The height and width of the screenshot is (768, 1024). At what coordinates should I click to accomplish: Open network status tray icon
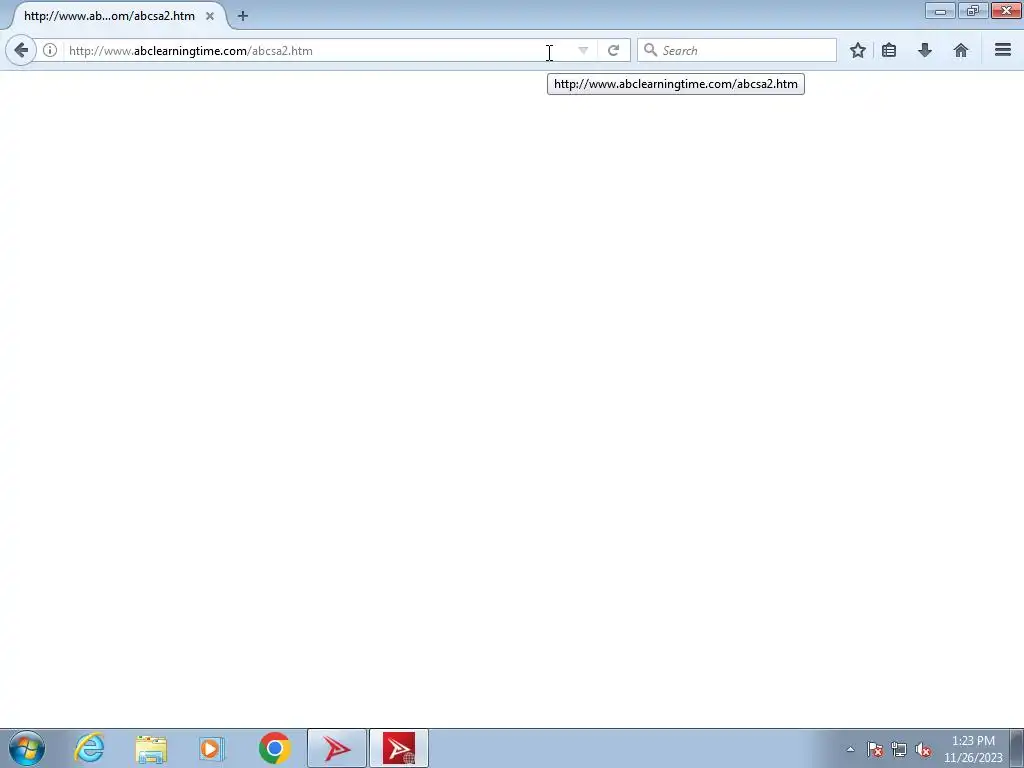tap(899, 749)
